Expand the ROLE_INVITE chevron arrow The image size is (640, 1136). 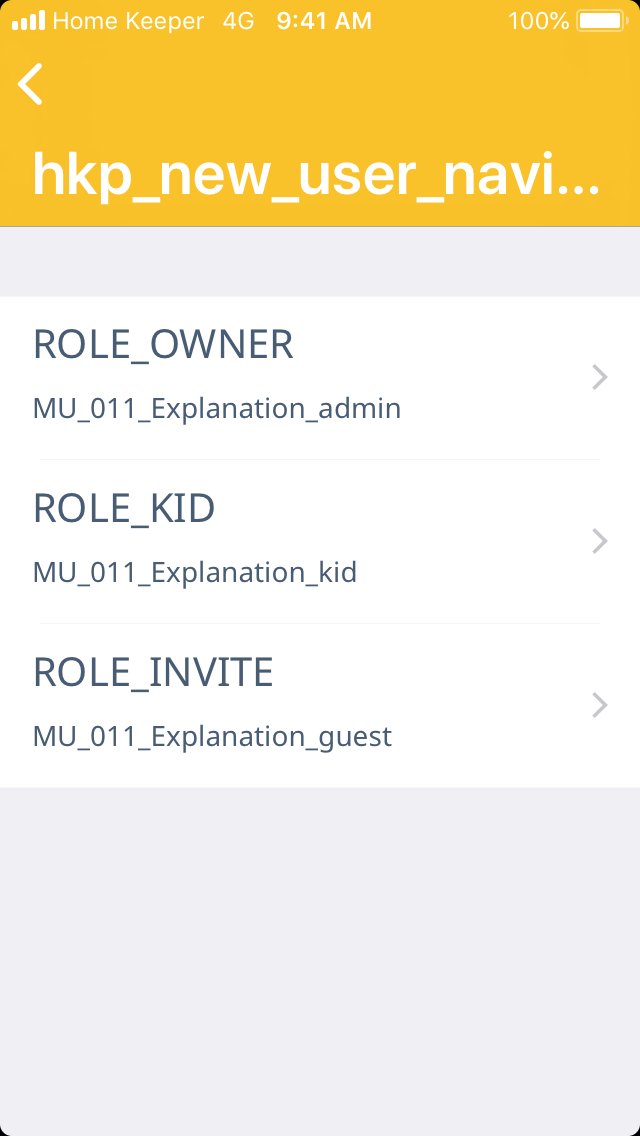click(x=600, y=705)
